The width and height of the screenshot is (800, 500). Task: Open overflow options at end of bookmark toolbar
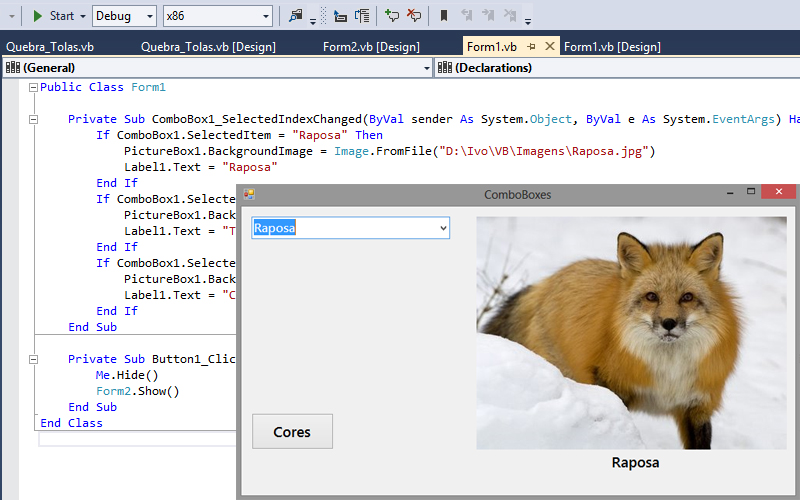click(x=528, y=21)
